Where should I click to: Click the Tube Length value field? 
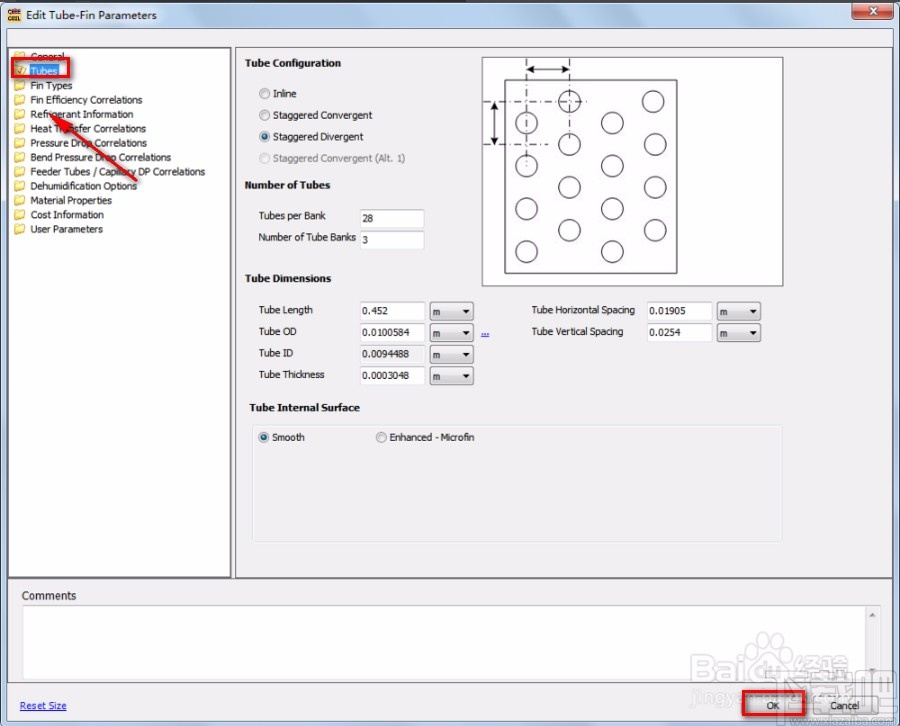pyautogui.click(x=392, y=311)
